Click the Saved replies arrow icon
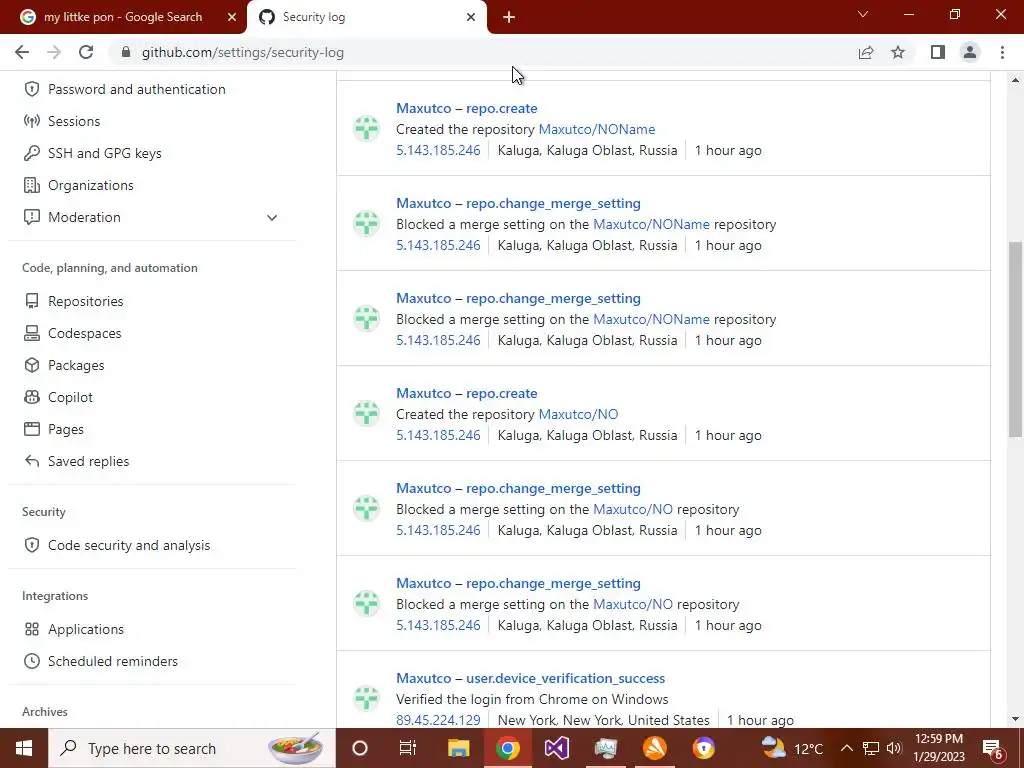 pyautogui.click(x=31, y=461)
